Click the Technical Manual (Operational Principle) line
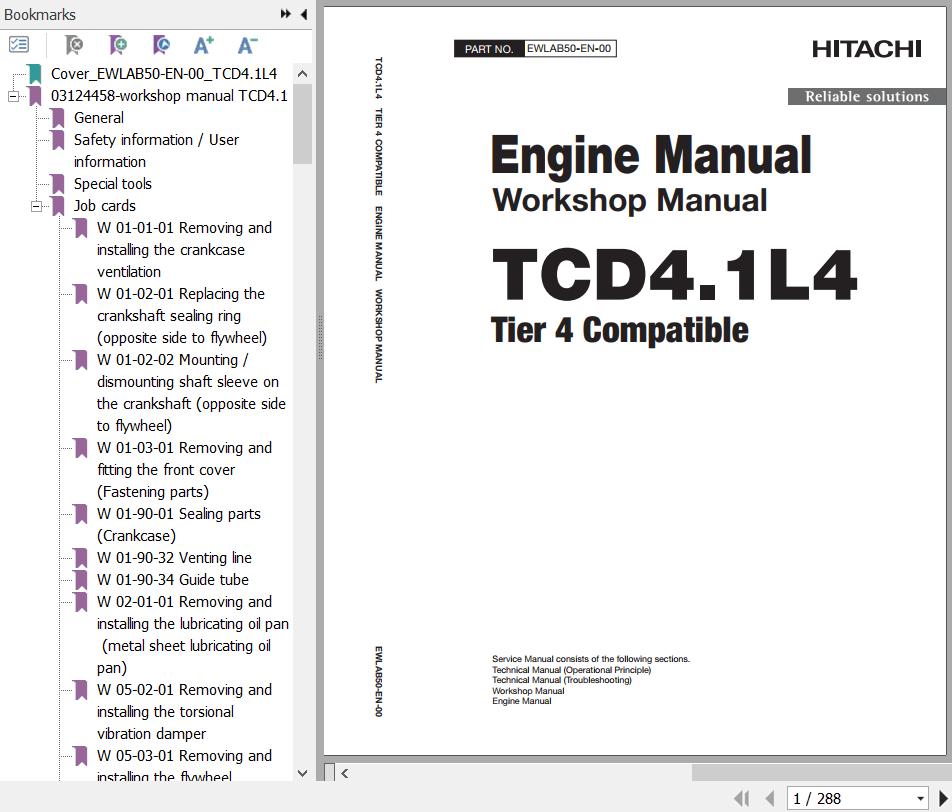 [x=572, y=670]
